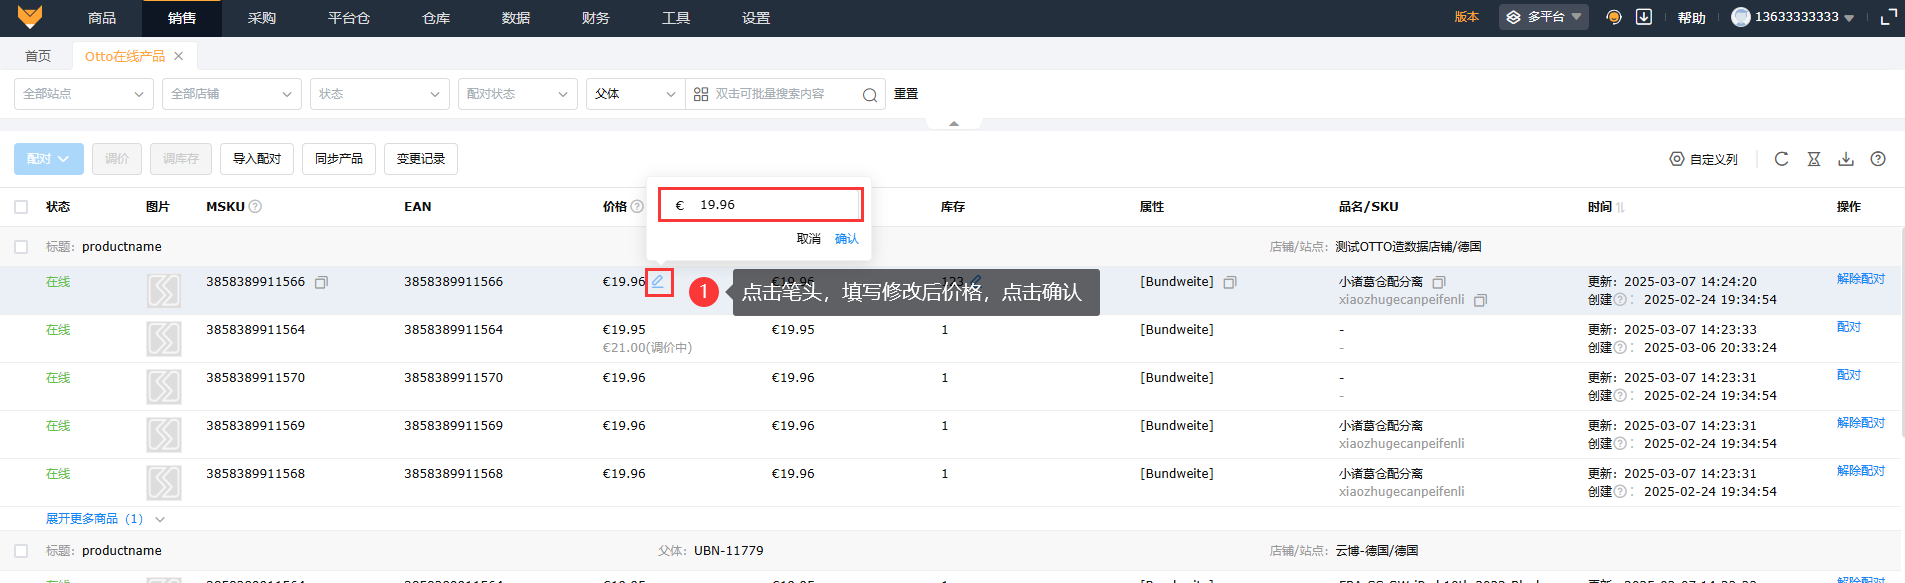
Task: Expand 展开更多商品 (1)
Action: [x=105, y=519]
